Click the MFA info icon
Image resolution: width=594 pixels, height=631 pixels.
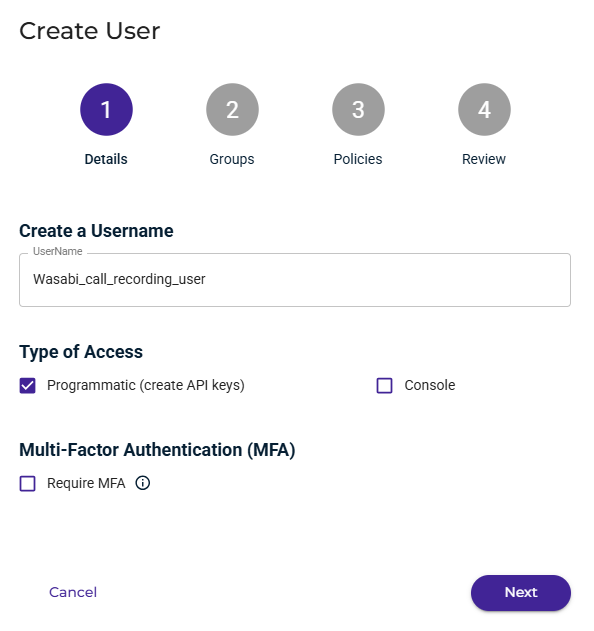(142, 483)
